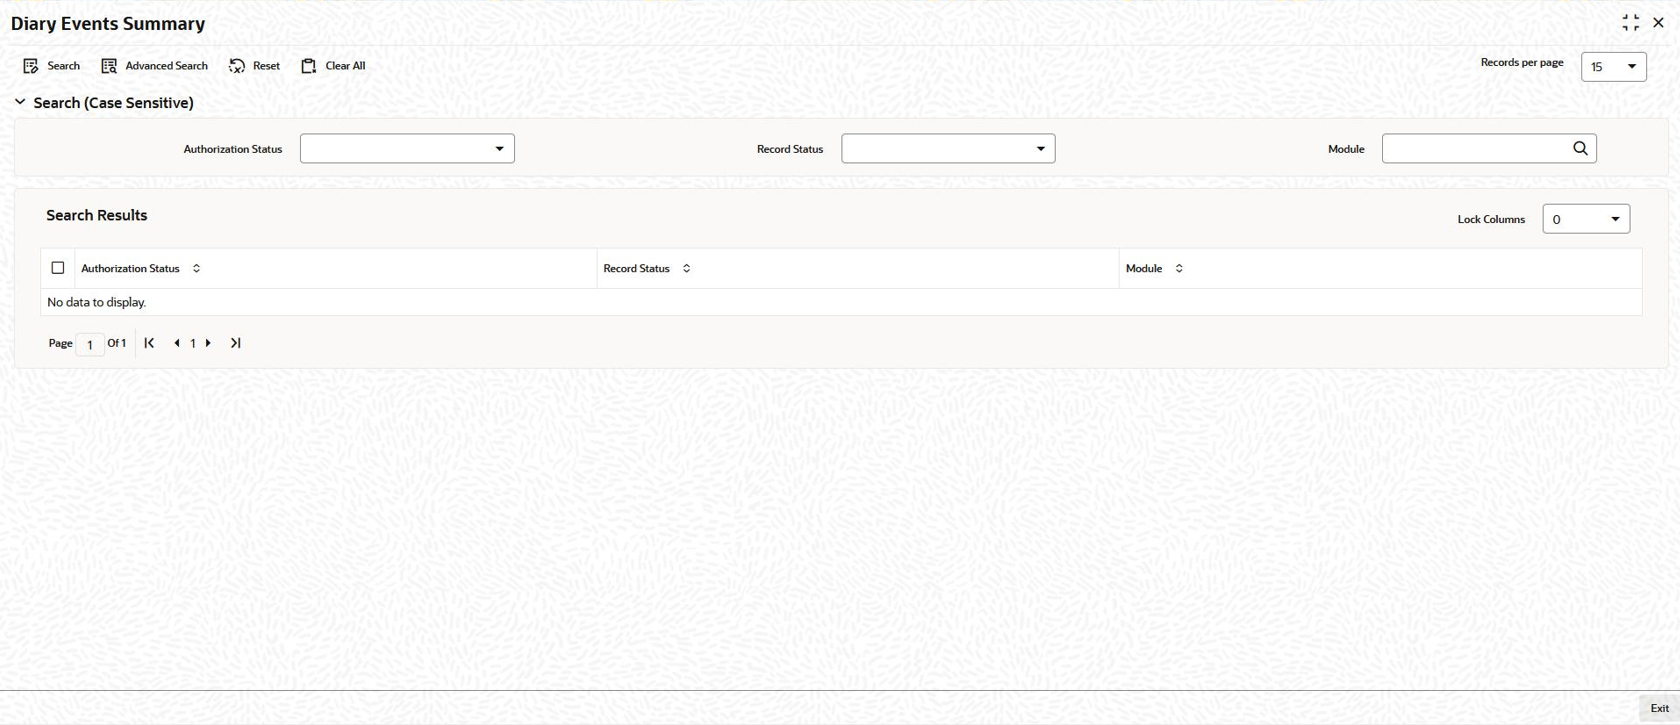The width and height of the screenshot is (1680, 725).
Task: Open the Lock Columns dropdown
Action: (x=1586, y=219)
